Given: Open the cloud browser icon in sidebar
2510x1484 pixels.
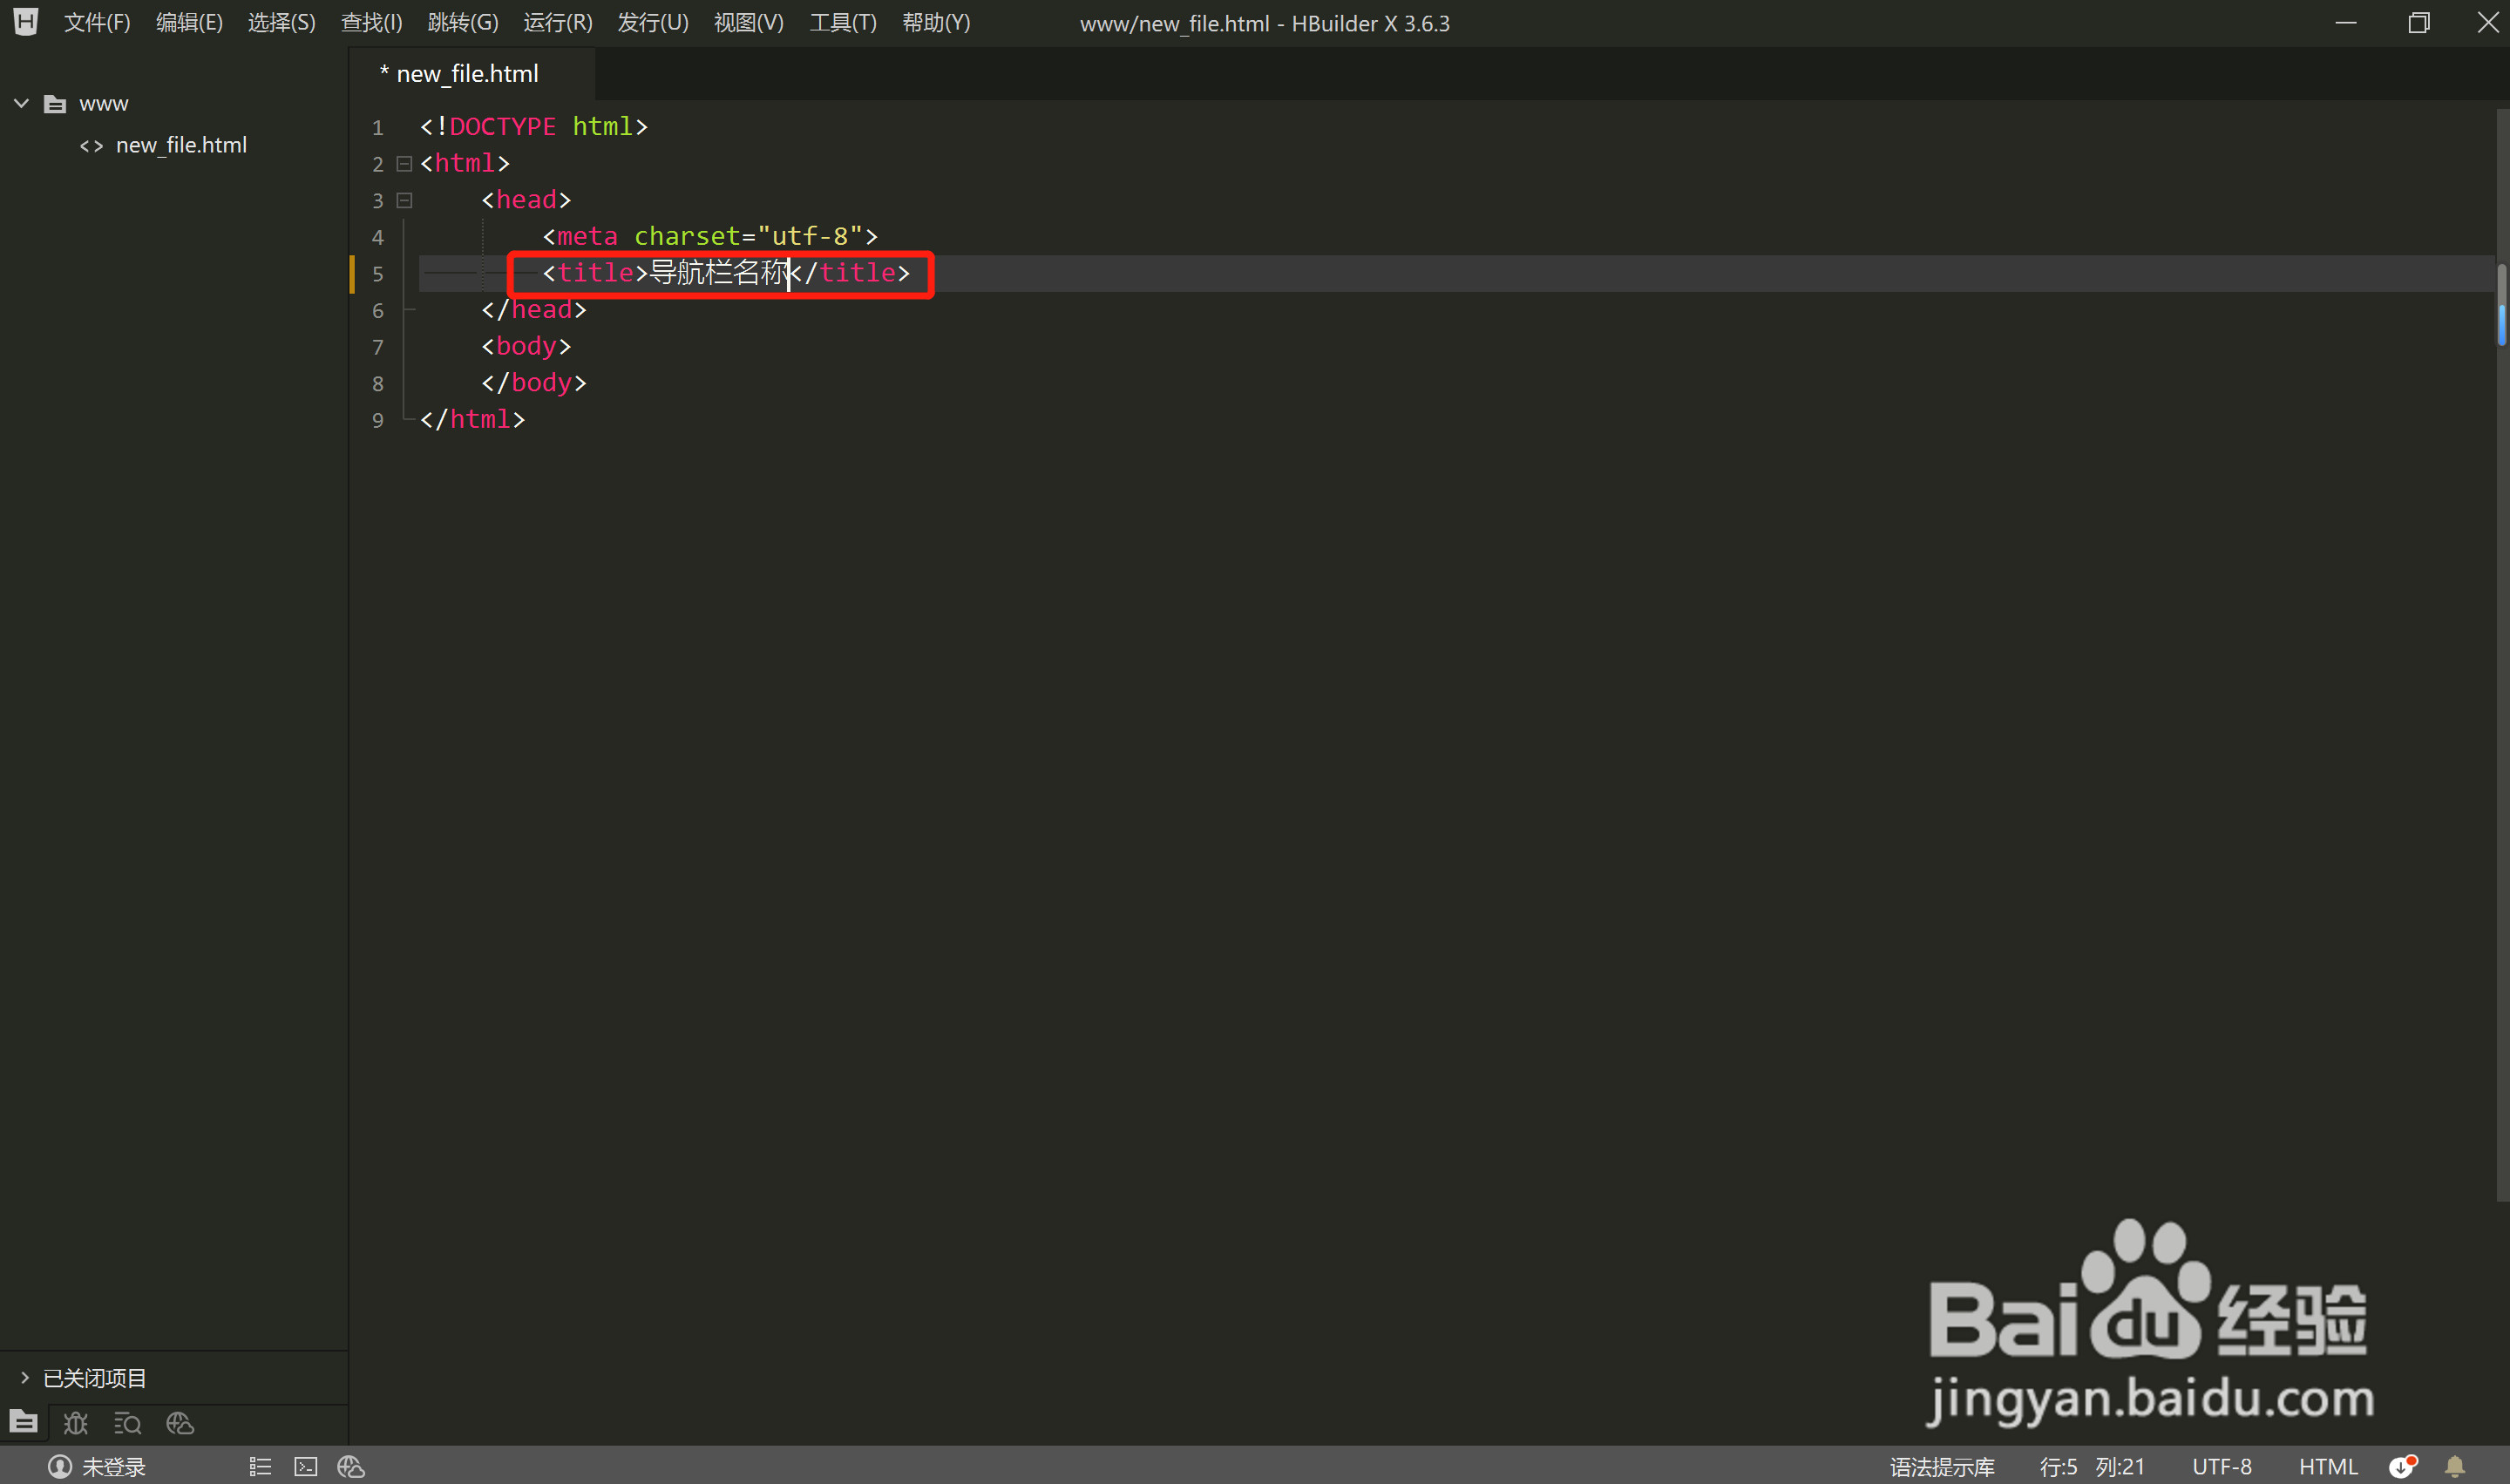Looking at the screenshot, I should [x=180, y=1422].
